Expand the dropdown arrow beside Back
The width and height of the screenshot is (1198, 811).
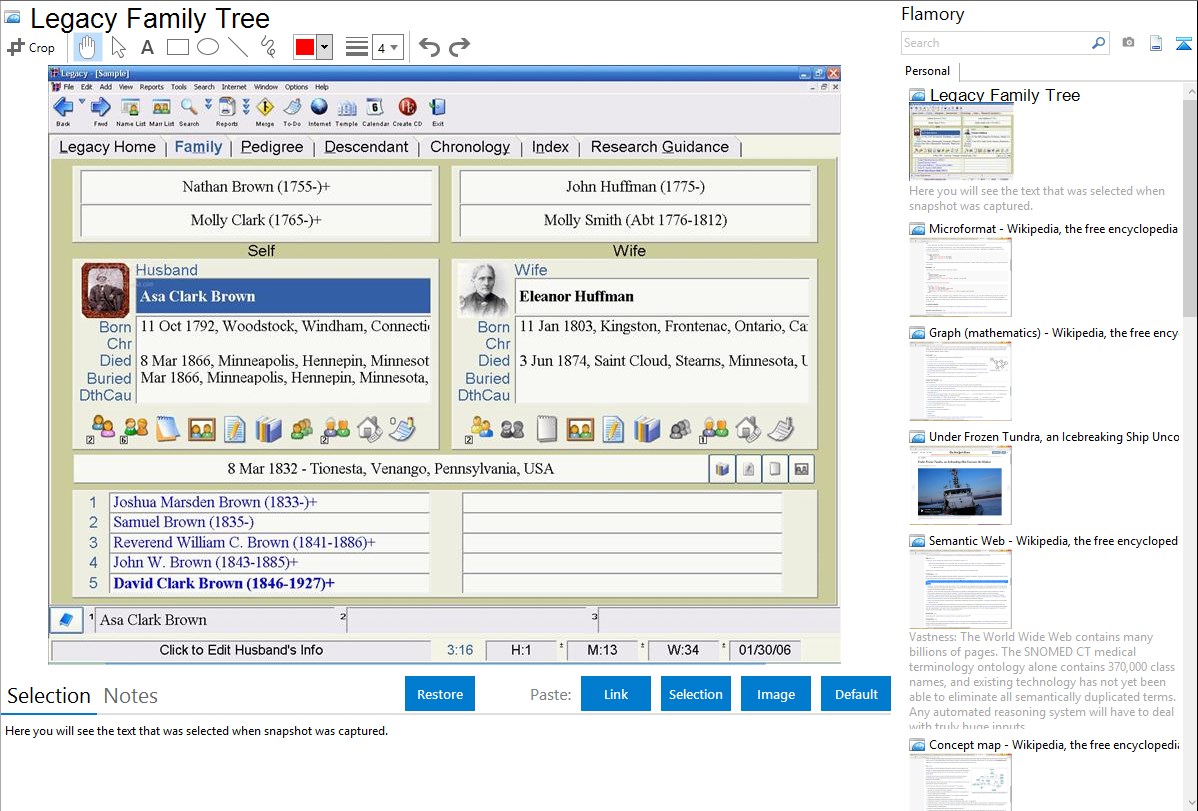[x=82, y=102]
